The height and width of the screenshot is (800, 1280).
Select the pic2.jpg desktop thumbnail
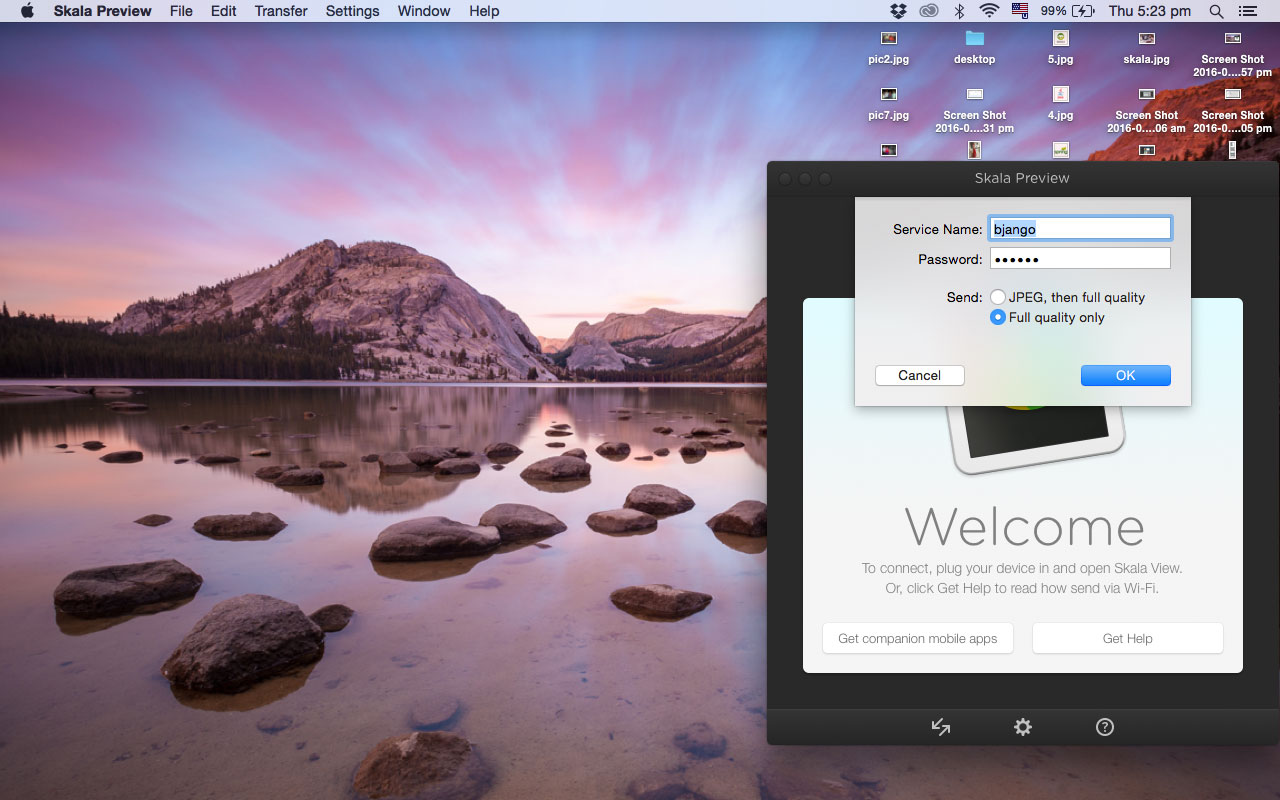click(888, 38)
